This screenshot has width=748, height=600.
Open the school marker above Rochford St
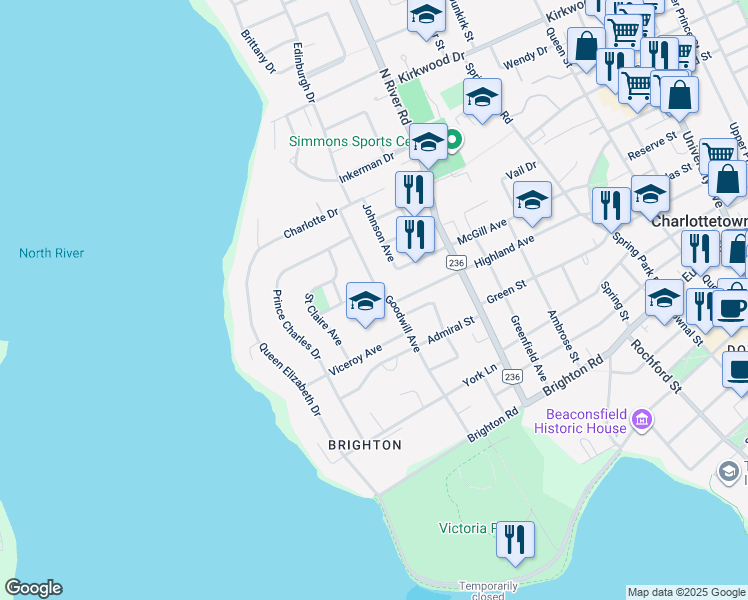(x=664, y=297)
